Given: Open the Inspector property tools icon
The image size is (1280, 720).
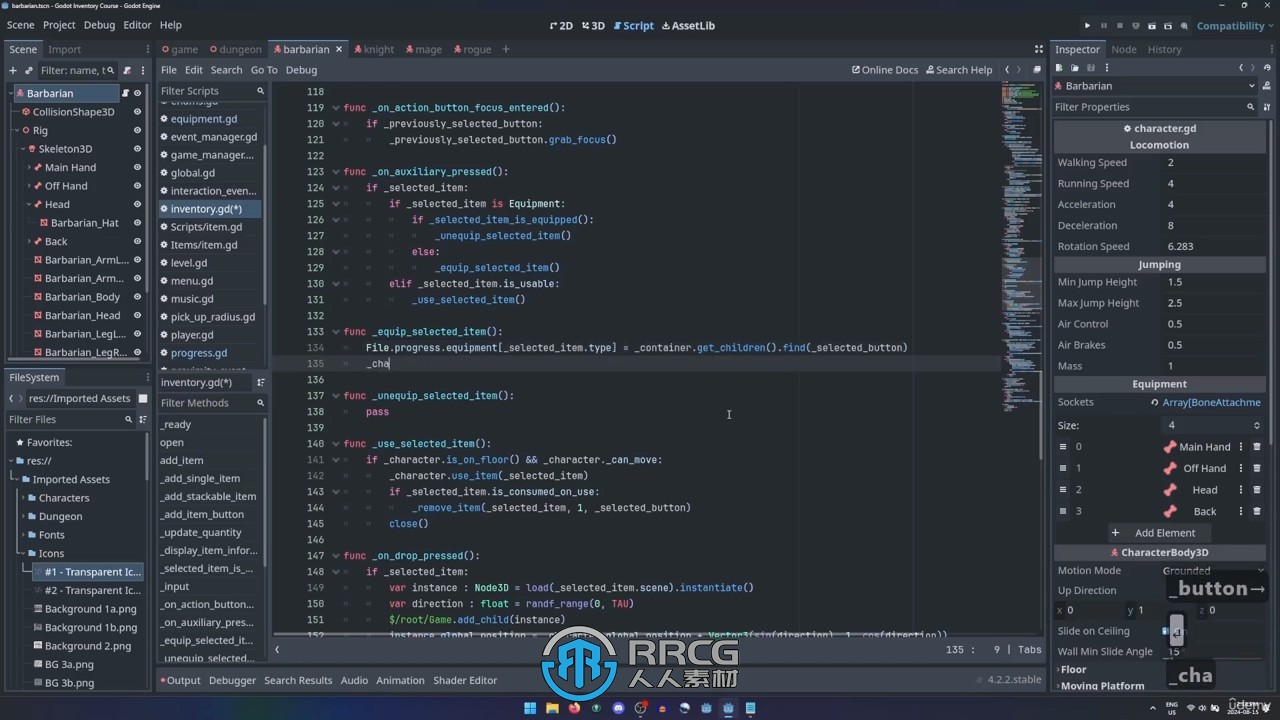Looking at the screenshot, I should (1266, 107).
